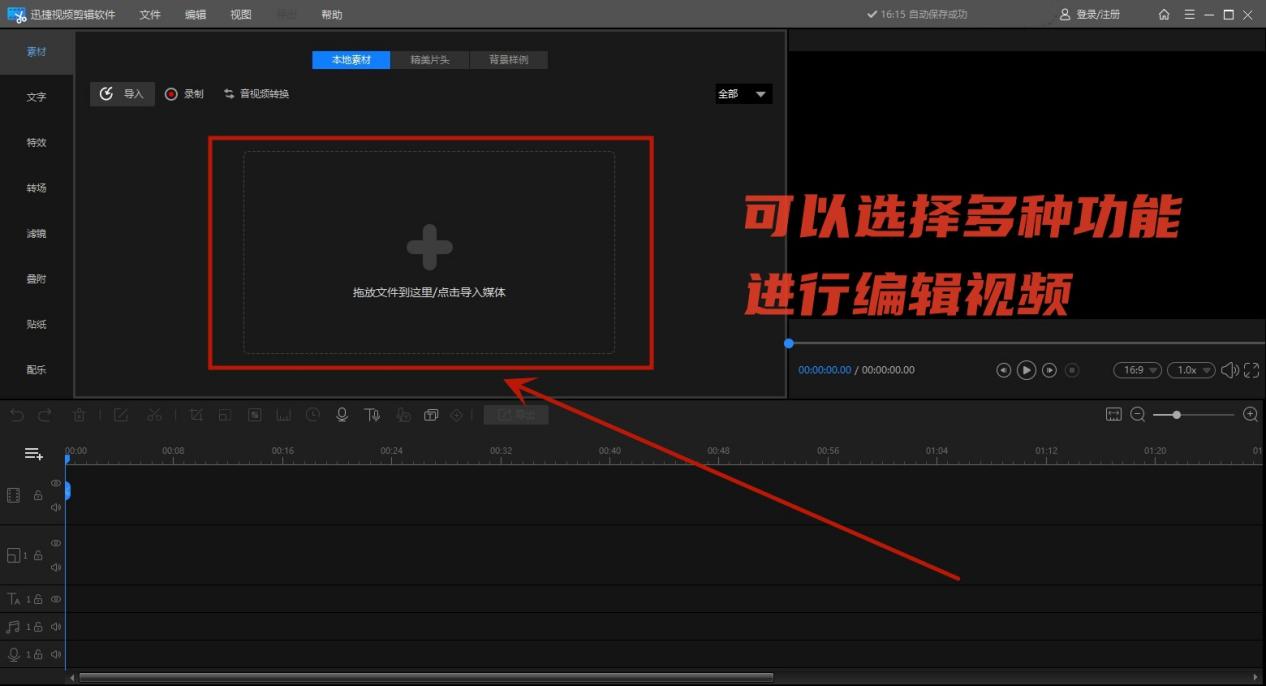The width and height of the screenshot is (1266, 686).
Task: Click the bar-chart style icon in toolbar
Action: (284, 415)
